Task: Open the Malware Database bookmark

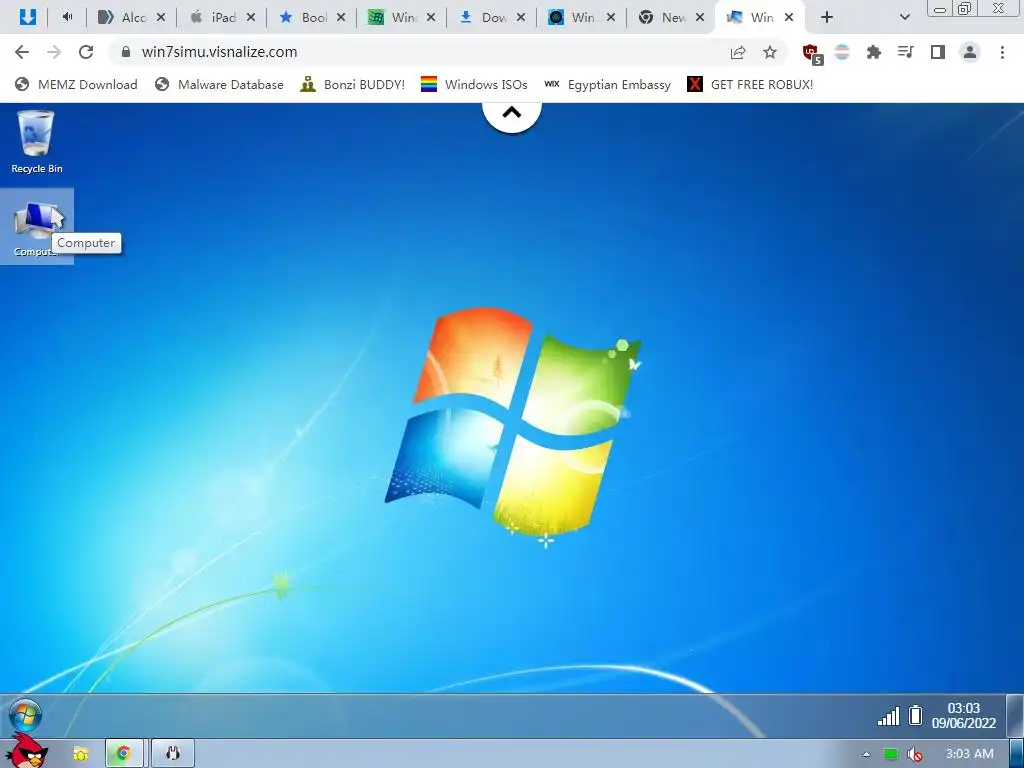Action: pos(219,84)
